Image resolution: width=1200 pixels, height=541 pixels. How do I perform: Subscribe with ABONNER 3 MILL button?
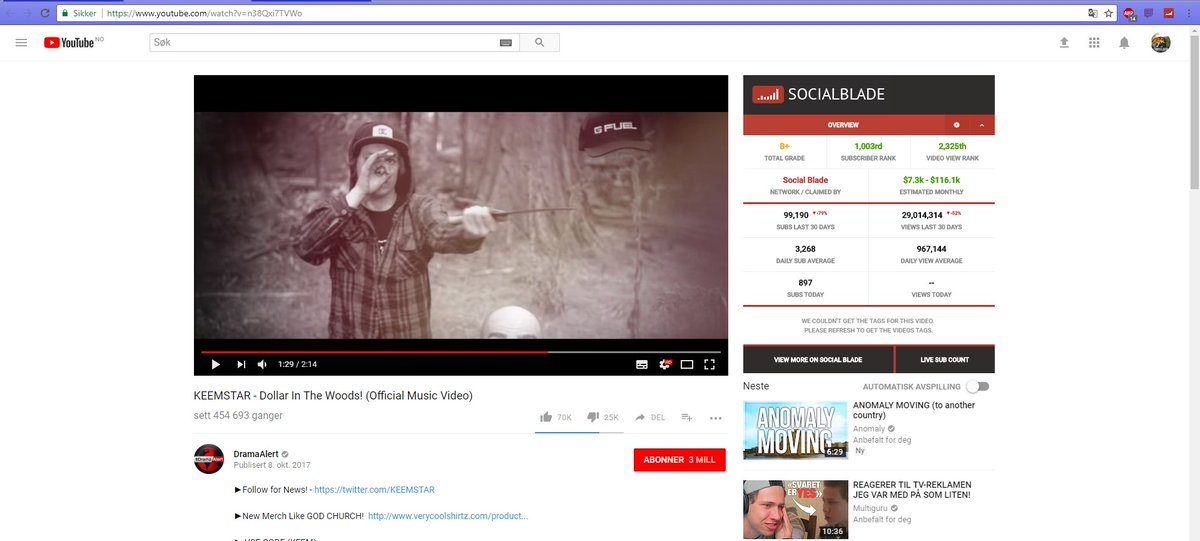pyautogui.click(x=680, y=460)
